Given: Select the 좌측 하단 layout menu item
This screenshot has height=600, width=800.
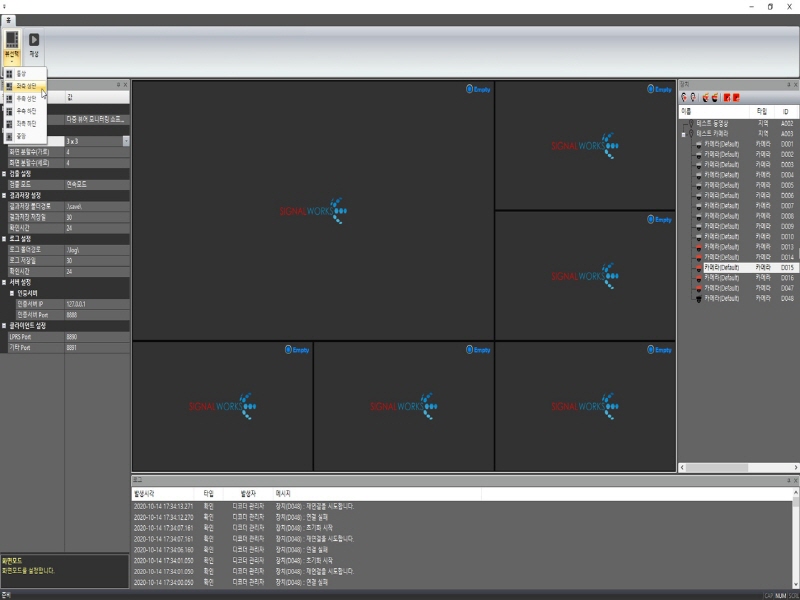Looking at the screenshot, I should click(24, 123).
